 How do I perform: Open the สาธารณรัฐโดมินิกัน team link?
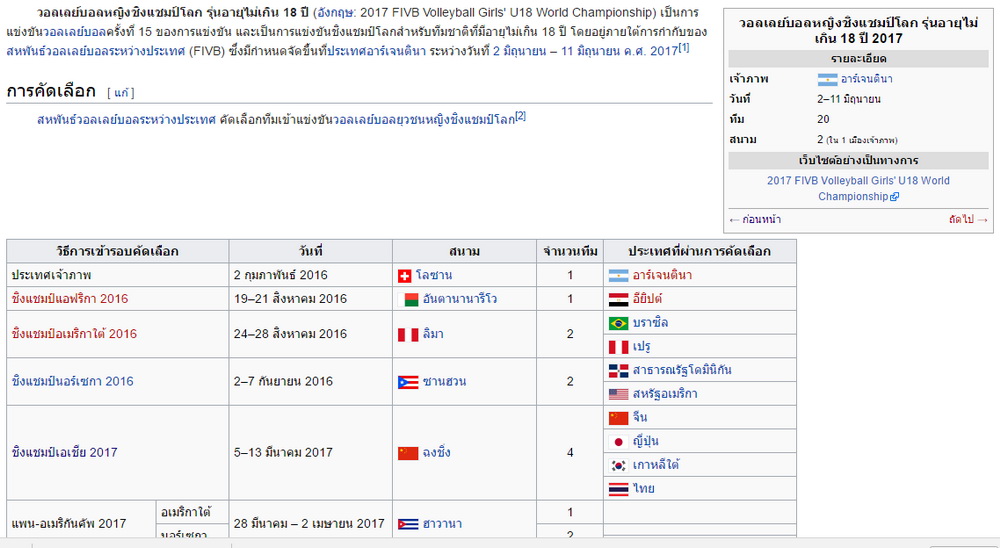click(x=682, y=370)
